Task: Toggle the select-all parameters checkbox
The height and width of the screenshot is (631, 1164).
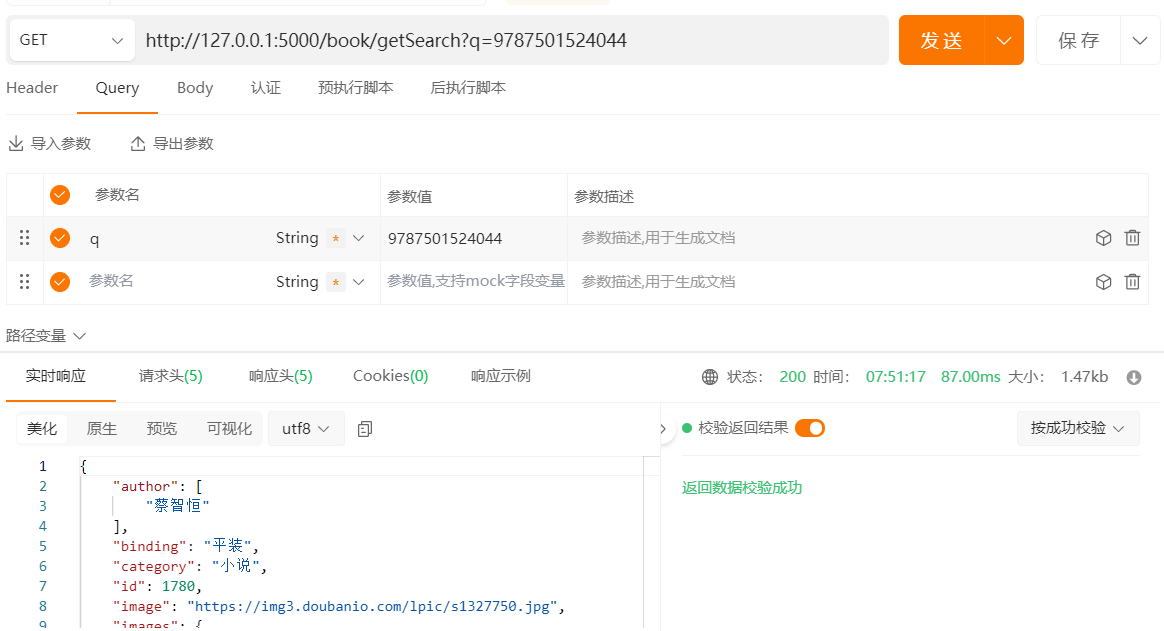Action: click(x=60, y=194)
